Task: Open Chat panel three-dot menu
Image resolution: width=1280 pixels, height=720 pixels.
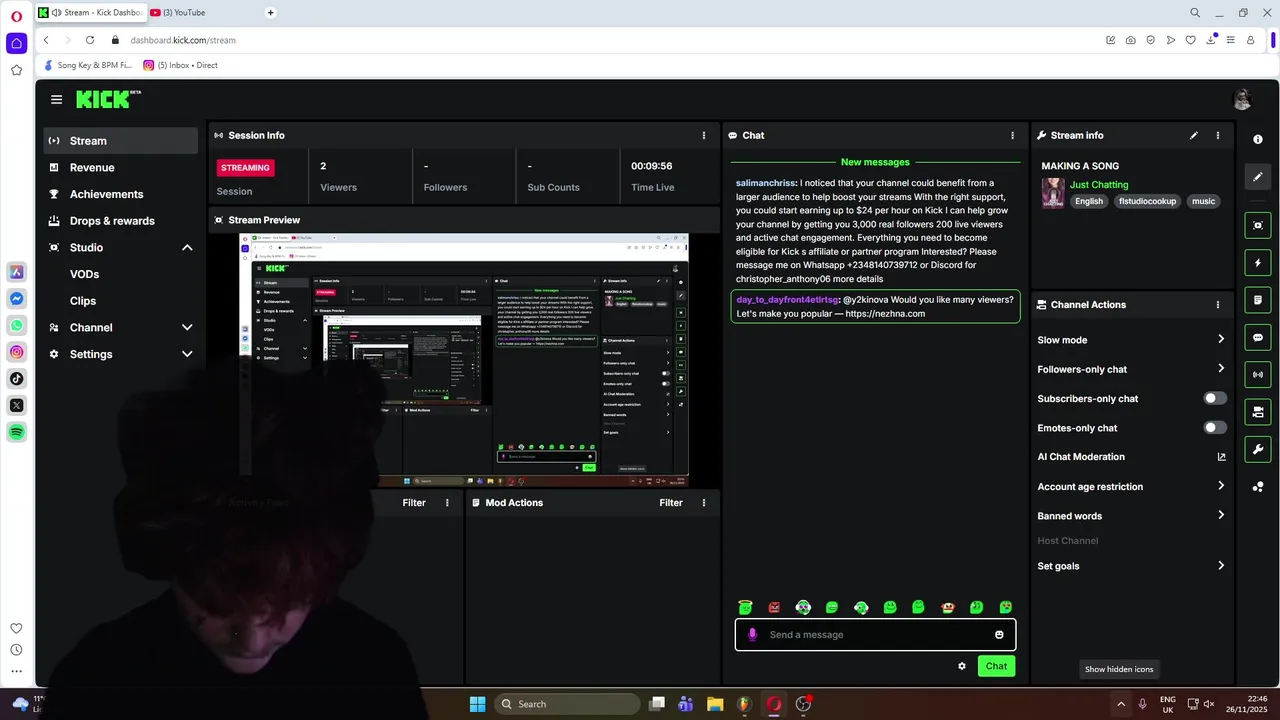Action: coord(1012,135)
